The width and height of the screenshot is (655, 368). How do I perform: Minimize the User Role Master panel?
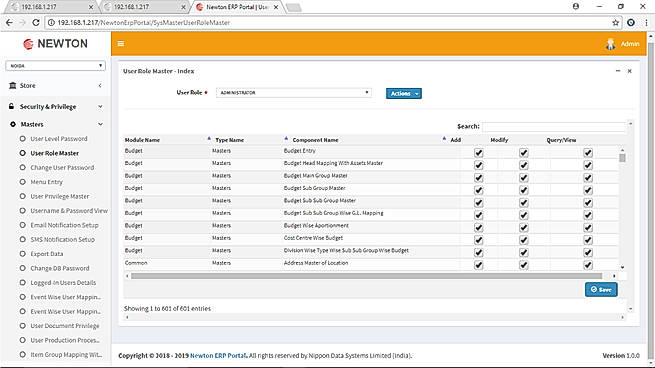(618, 71)
